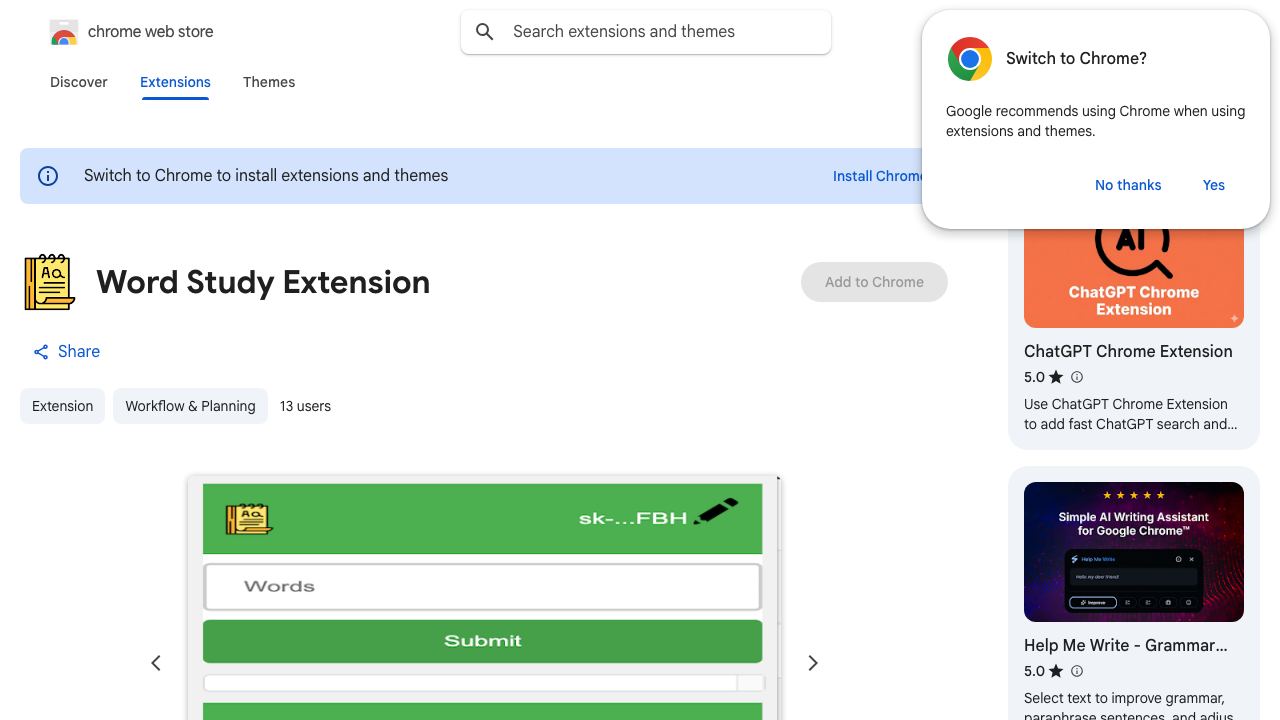The height and width of the screenshot is (720, 1280).
Task: Show the previous screenshot with left arrow
Action: [156, 663]
